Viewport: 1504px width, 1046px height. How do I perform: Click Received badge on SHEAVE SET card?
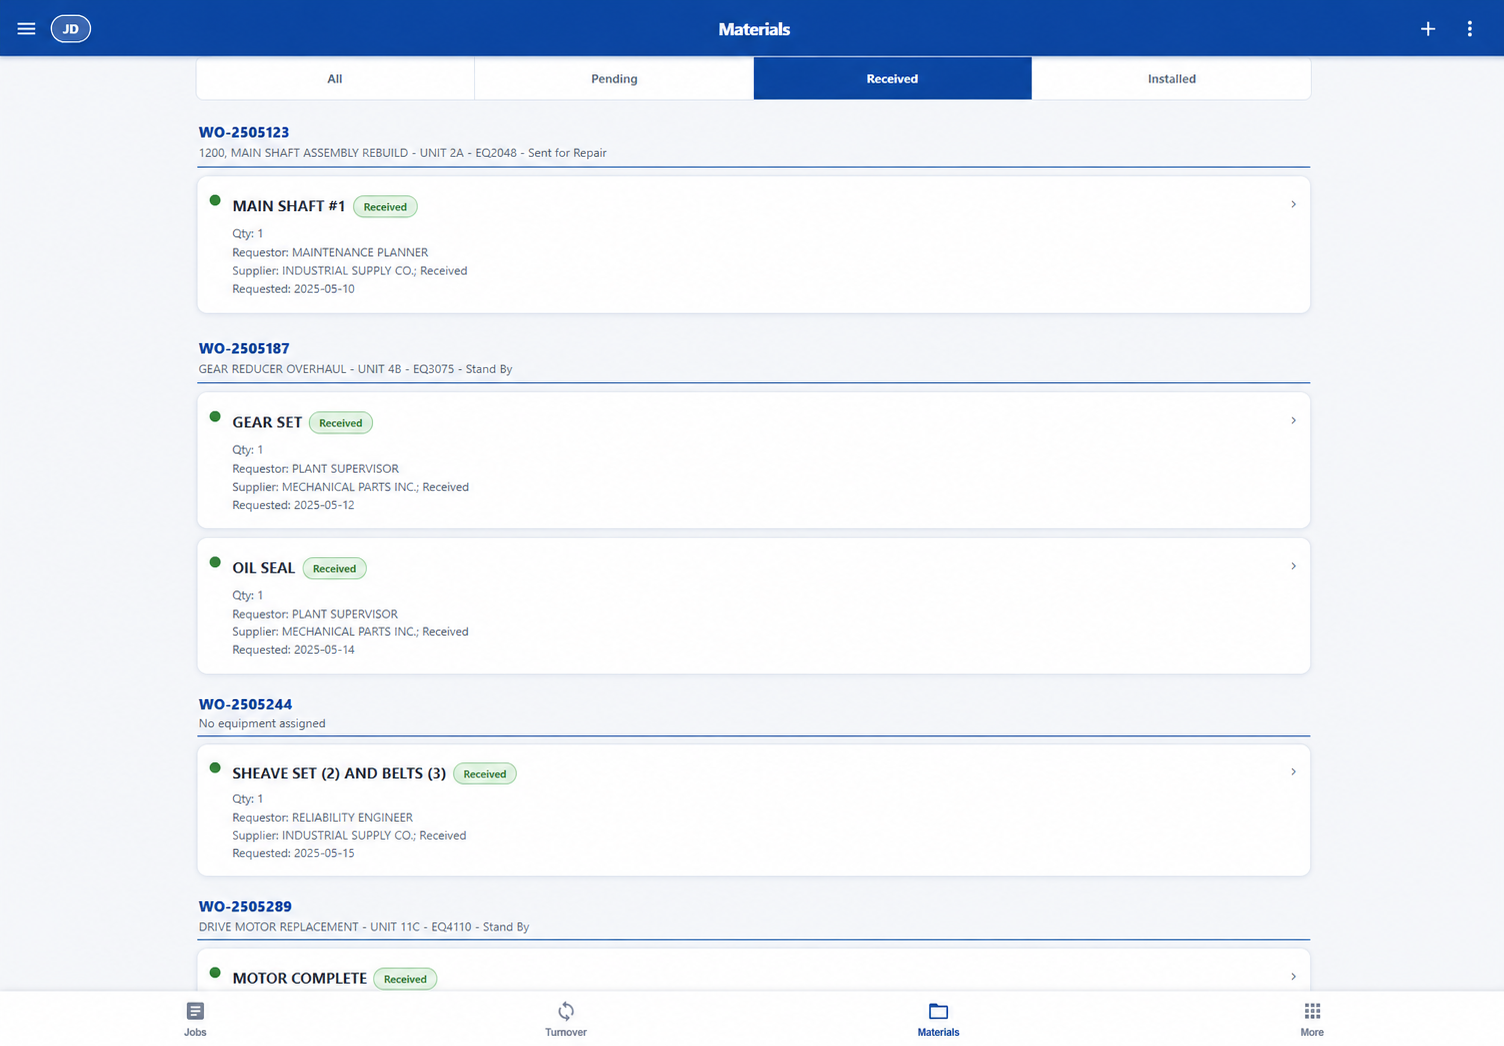pos(485,774)
